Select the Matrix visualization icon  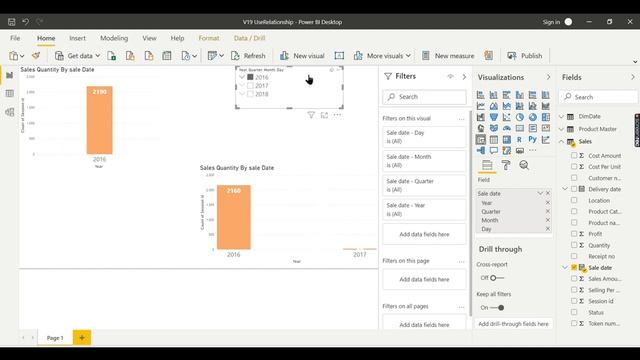point(507,139)
